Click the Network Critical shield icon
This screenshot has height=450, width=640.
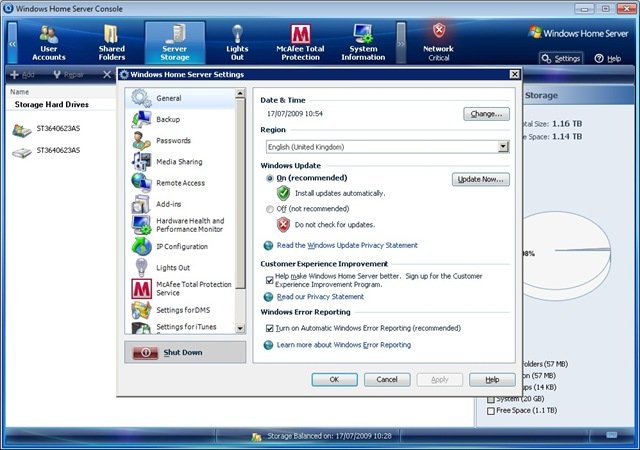point(439,31)
